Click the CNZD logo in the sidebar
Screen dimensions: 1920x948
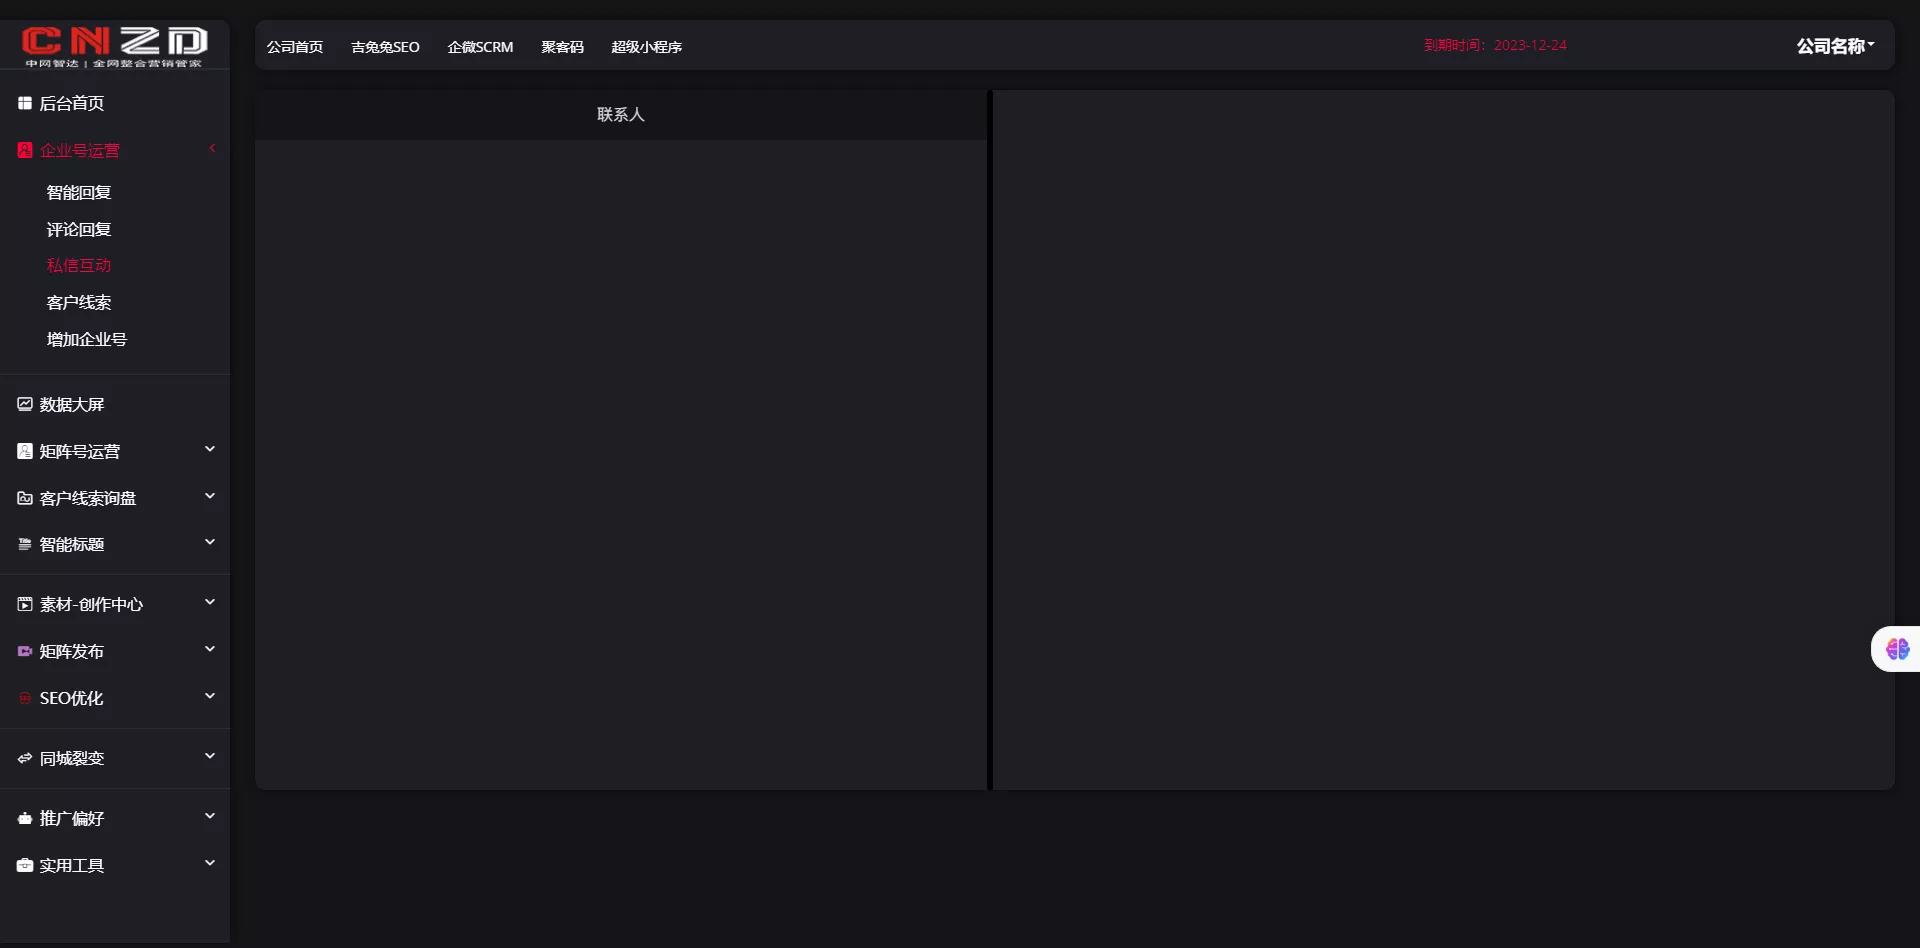point(114,45)
